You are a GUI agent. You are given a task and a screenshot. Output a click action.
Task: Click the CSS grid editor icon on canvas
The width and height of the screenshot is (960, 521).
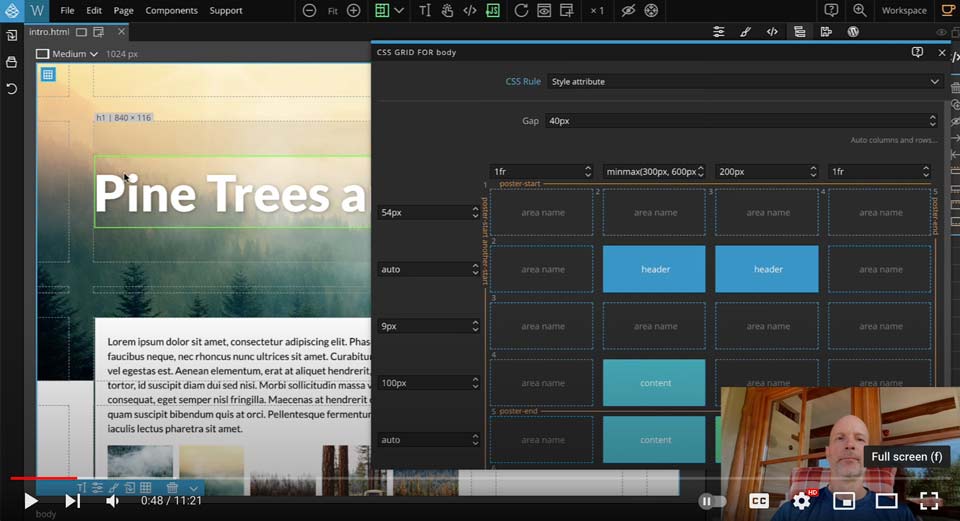pos(48,74)
